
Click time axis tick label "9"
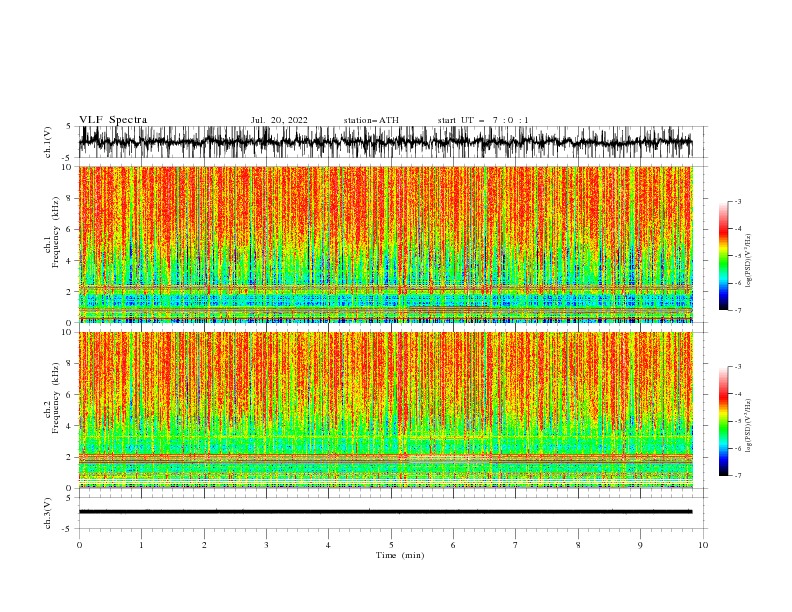[640, 545]
